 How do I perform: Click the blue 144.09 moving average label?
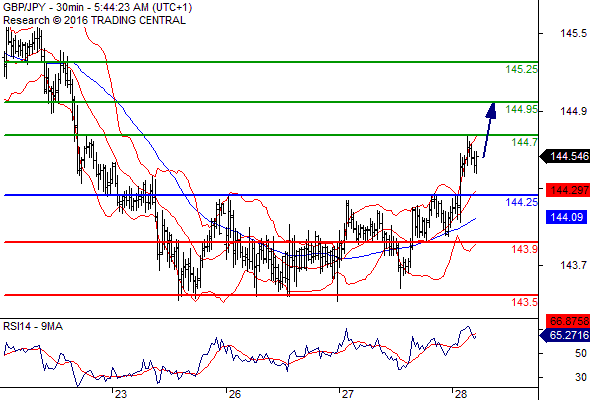(x=566, y=217)
